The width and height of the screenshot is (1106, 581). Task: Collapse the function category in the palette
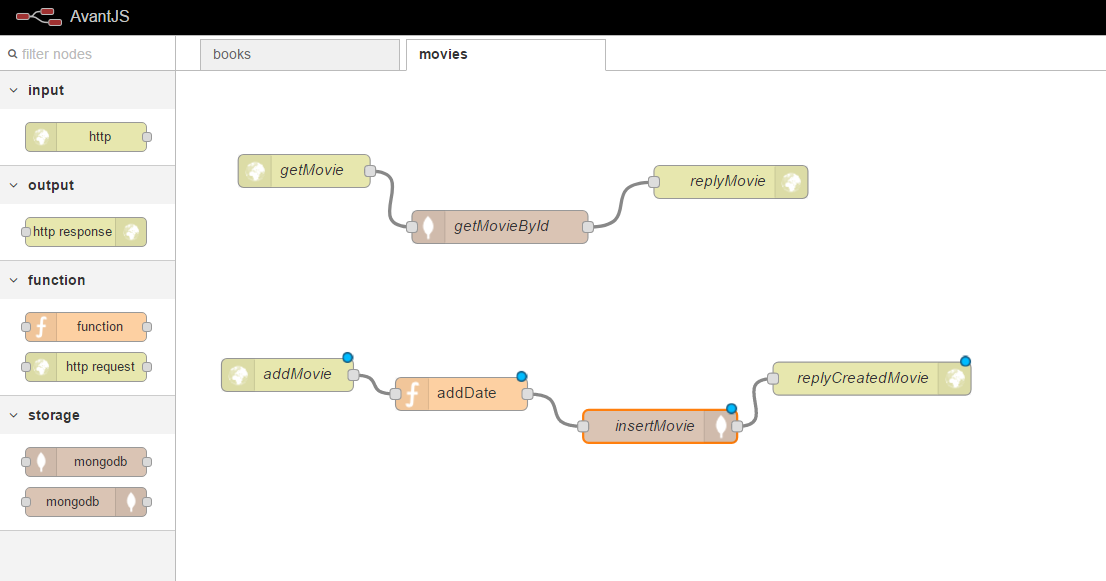click(x=13, y=281)
